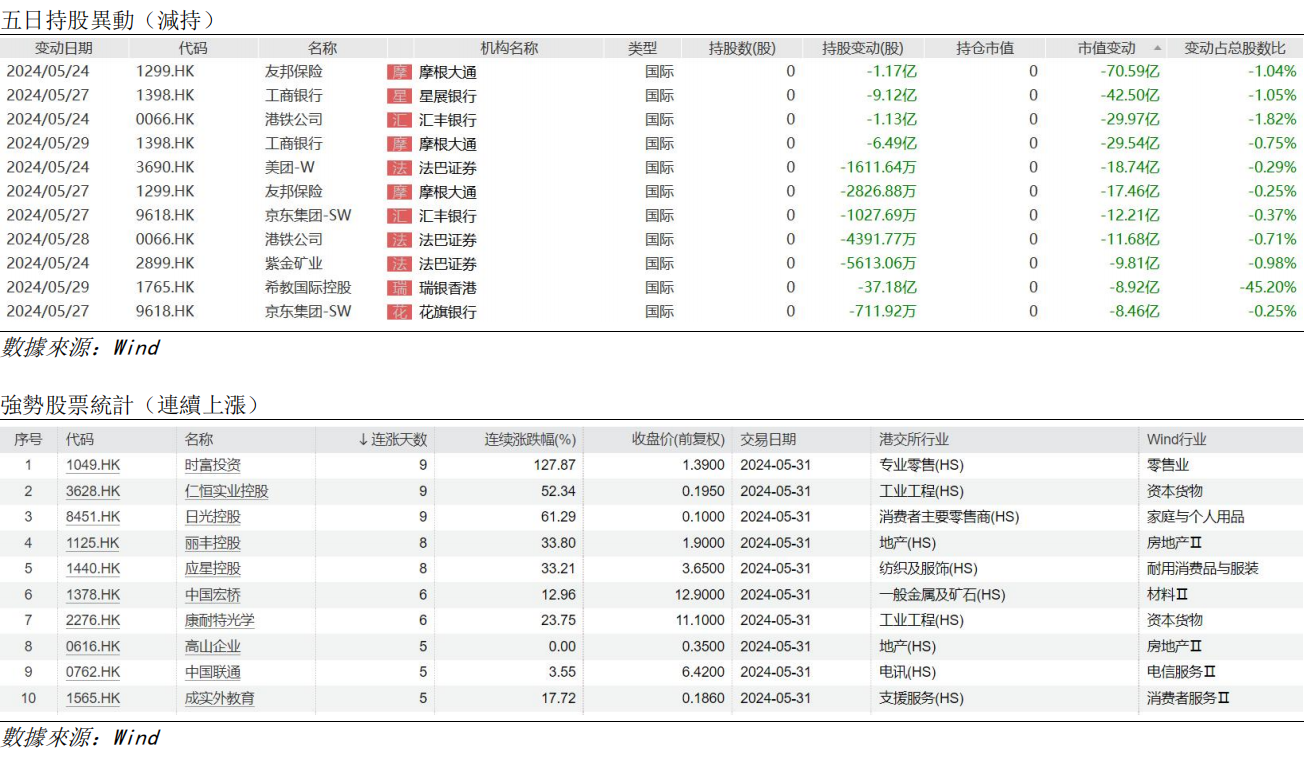
Task: Select the 1765.HK code cell
Action: click(x=165, y=288)
